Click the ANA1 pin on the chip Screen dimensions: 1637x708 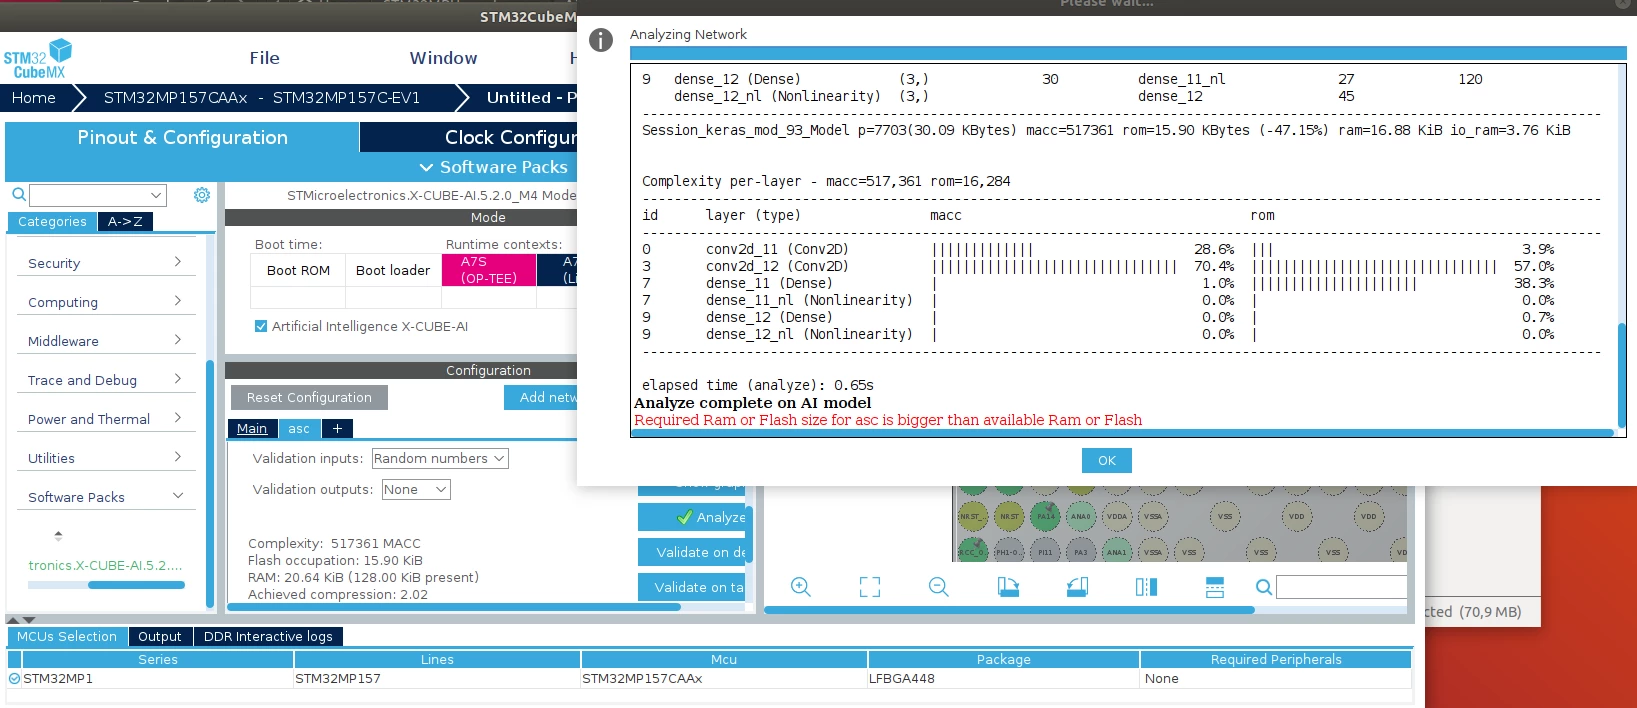click(x=1117, y=552)
